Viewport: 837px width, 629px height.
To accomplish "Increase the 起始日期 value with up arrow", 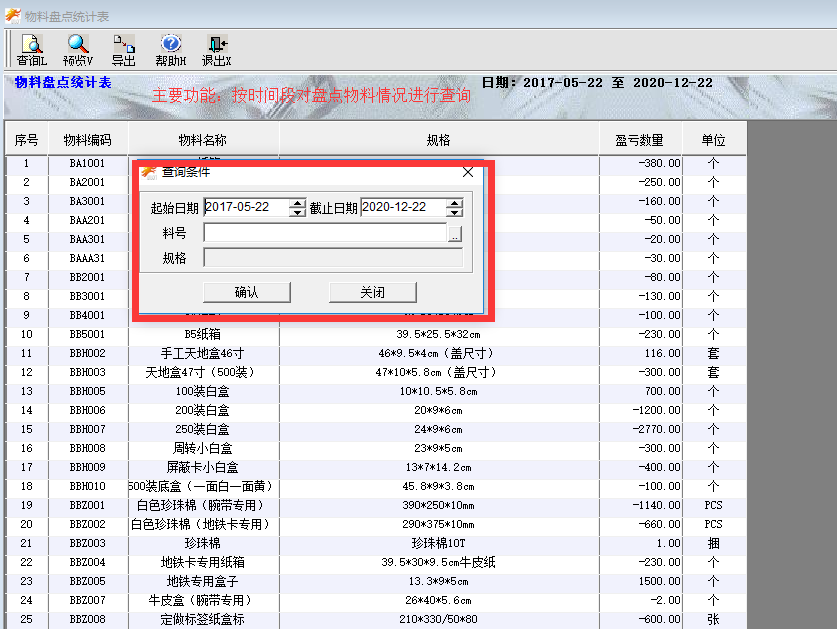I will (297, 203).
